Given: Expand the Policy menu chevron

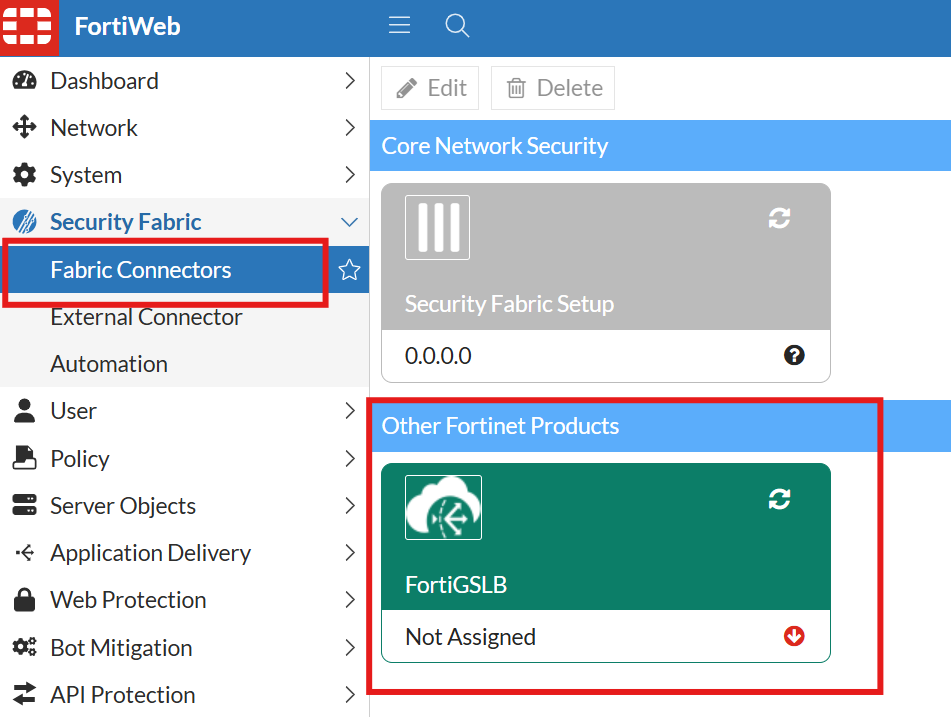Looking at the screenshot, I should click(x=350, y=458).
